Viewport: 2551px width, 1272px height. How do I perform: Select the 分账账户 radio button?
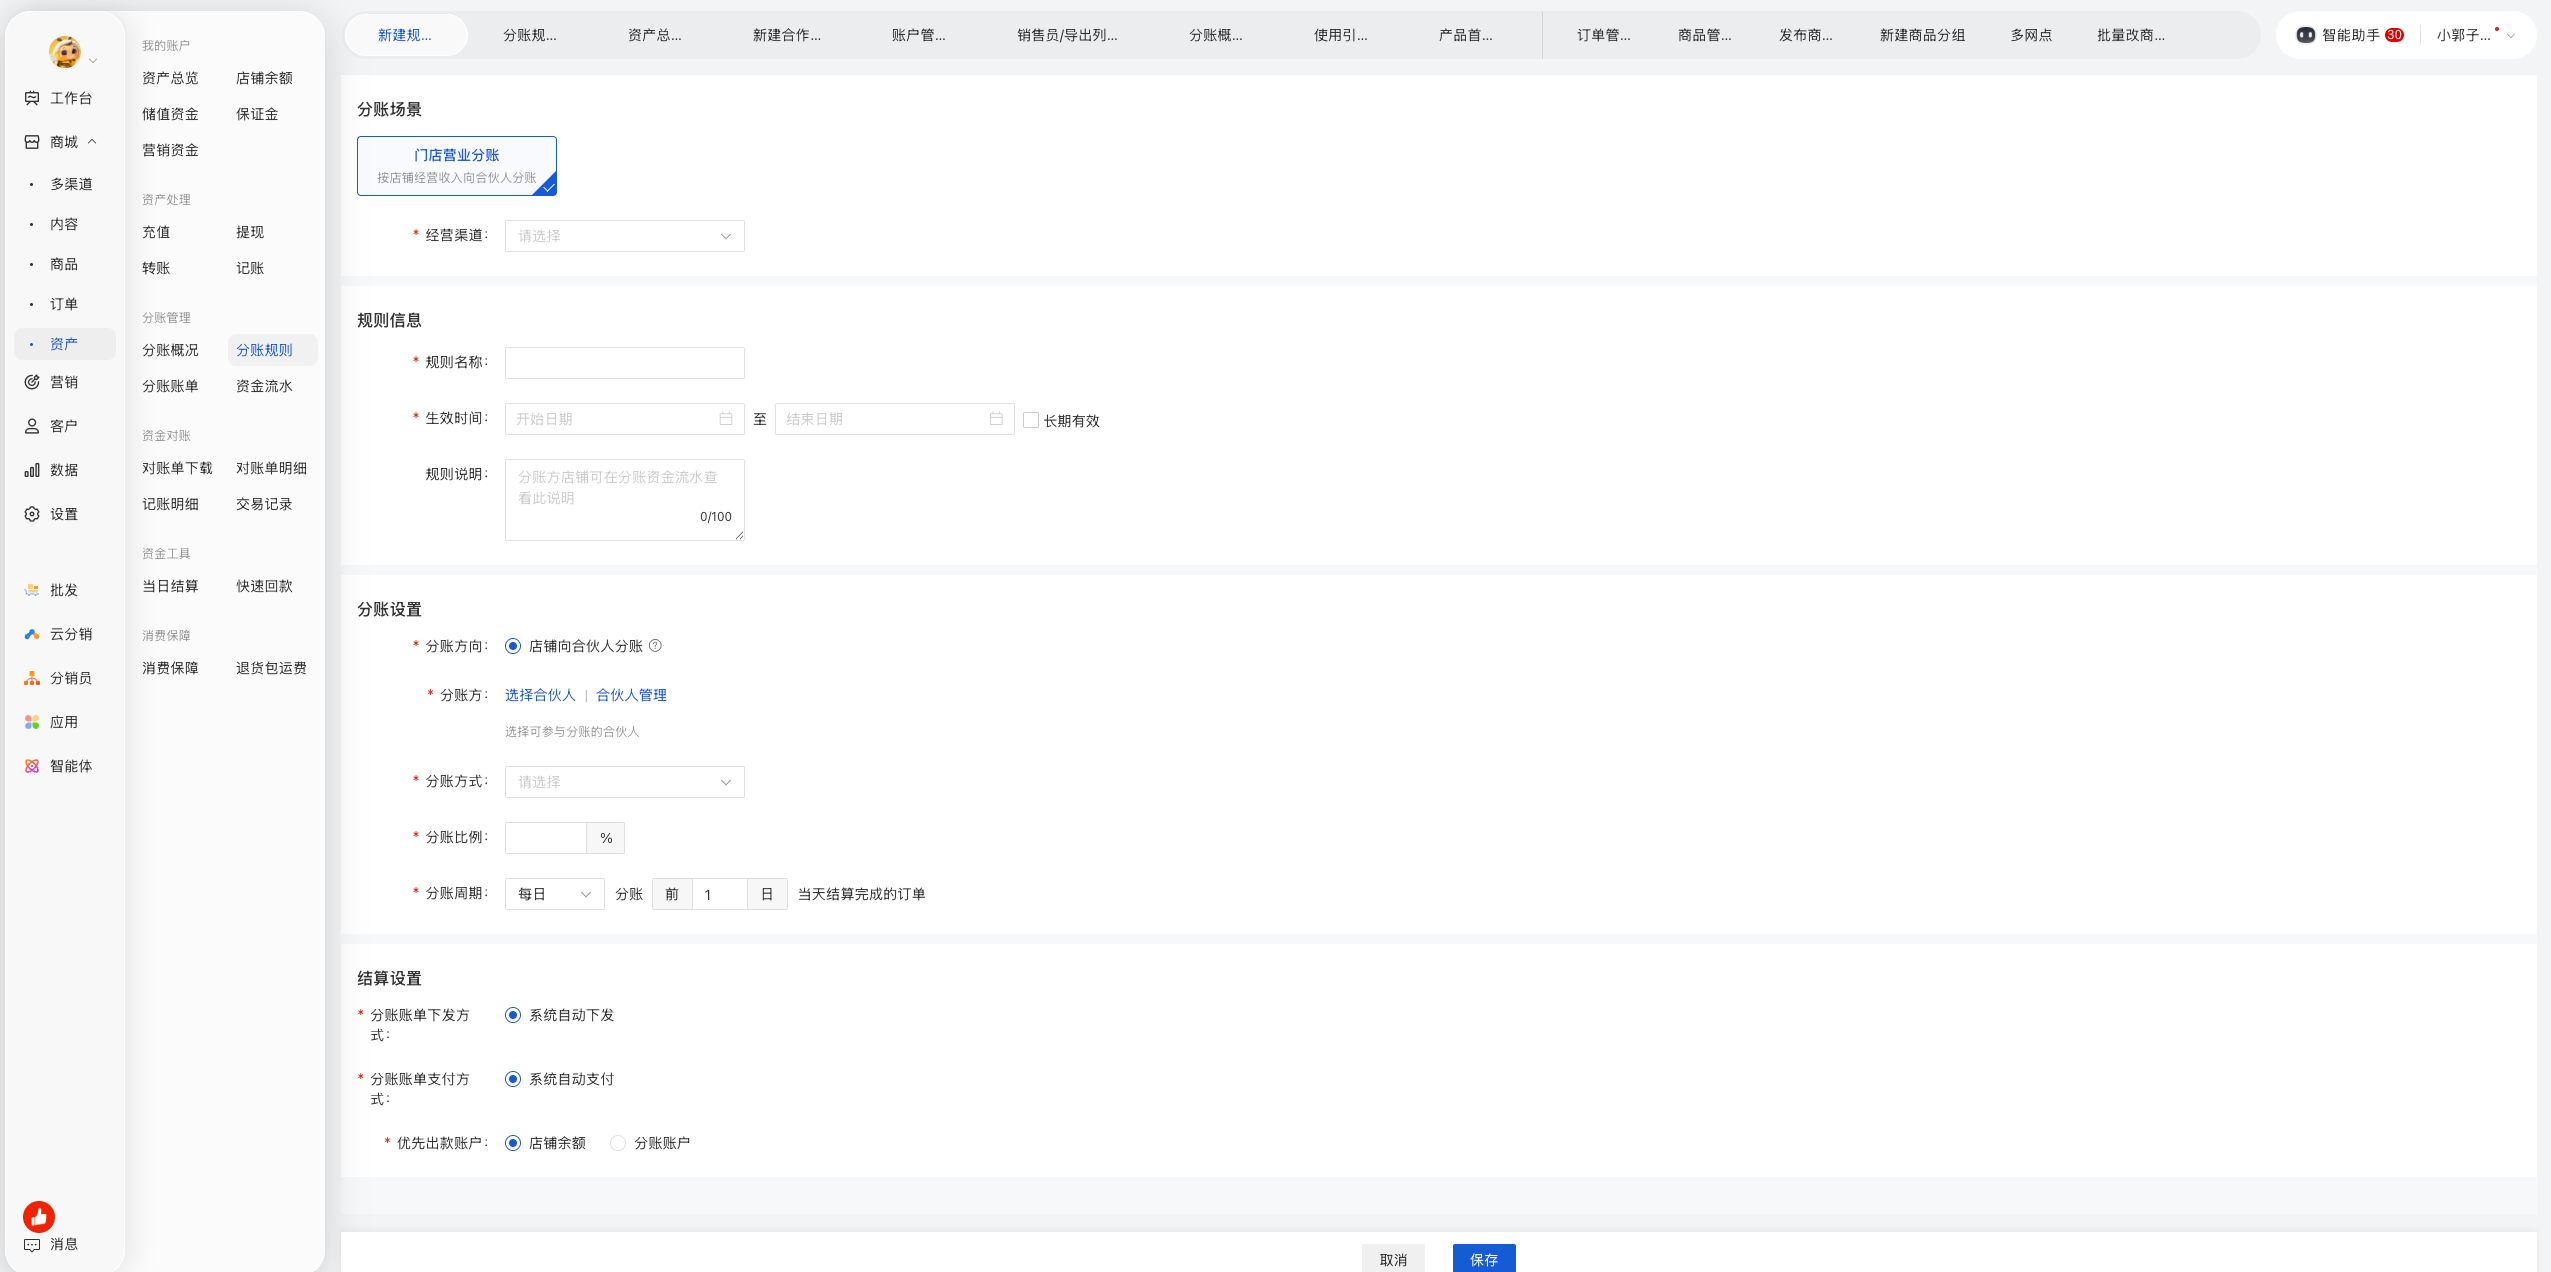618,1143
